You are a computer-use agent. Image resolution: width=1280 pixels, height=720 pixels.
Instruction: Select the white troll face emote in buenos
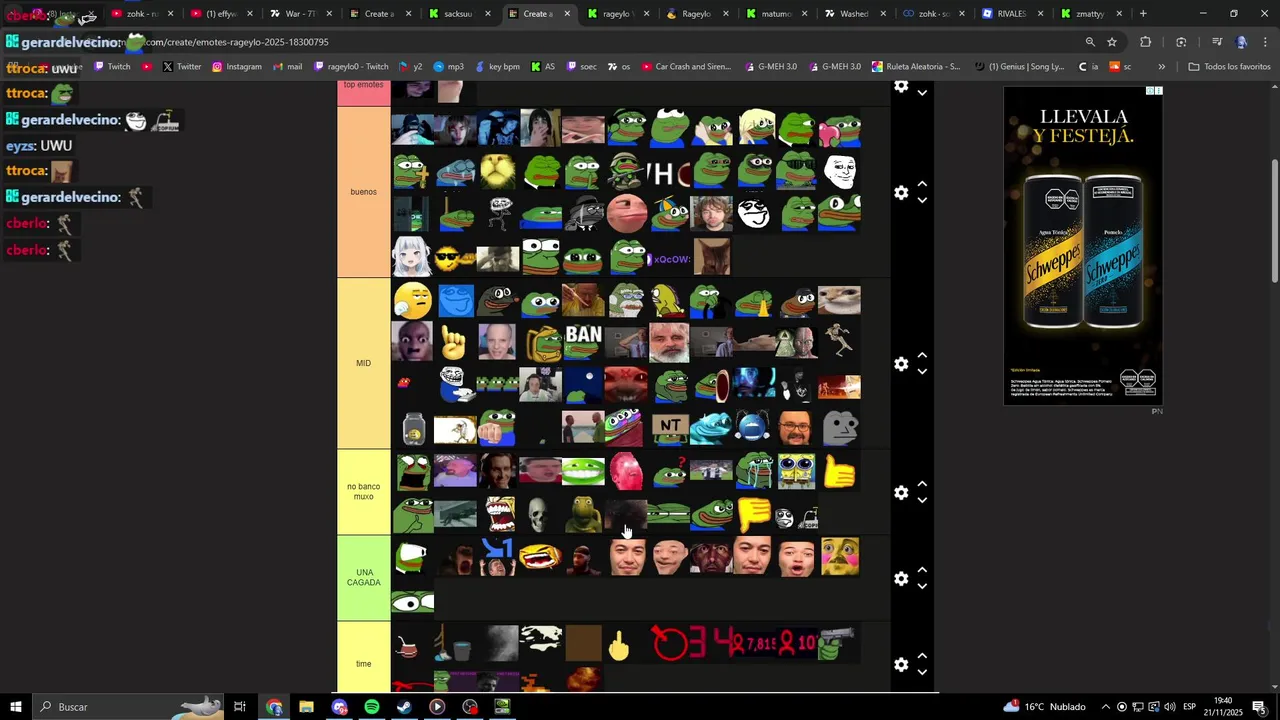[840, 171]
